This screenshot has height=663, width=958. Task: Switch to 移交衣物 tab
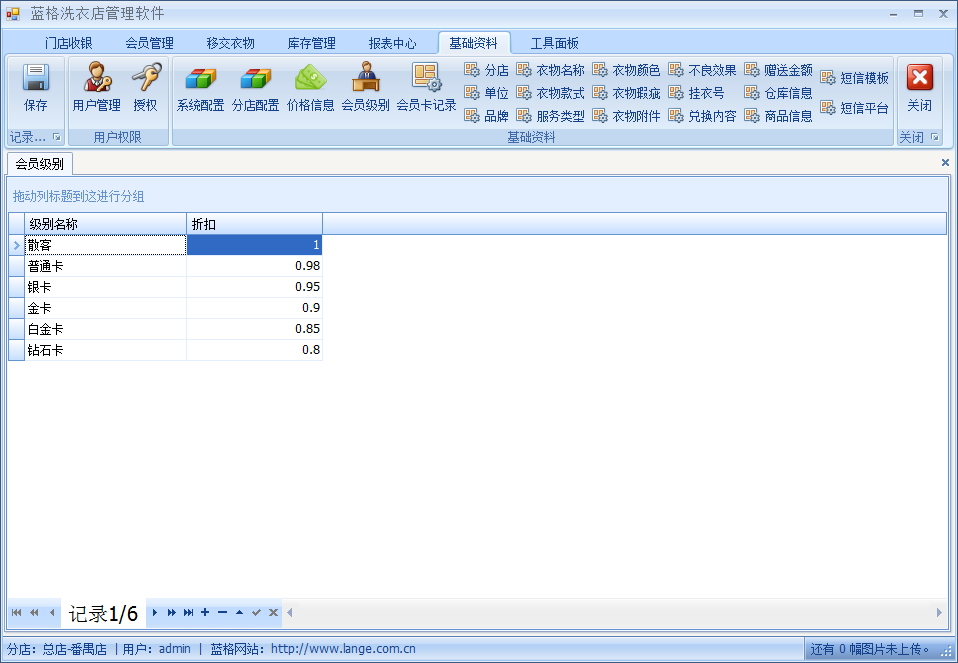click(x=230, y=43)
